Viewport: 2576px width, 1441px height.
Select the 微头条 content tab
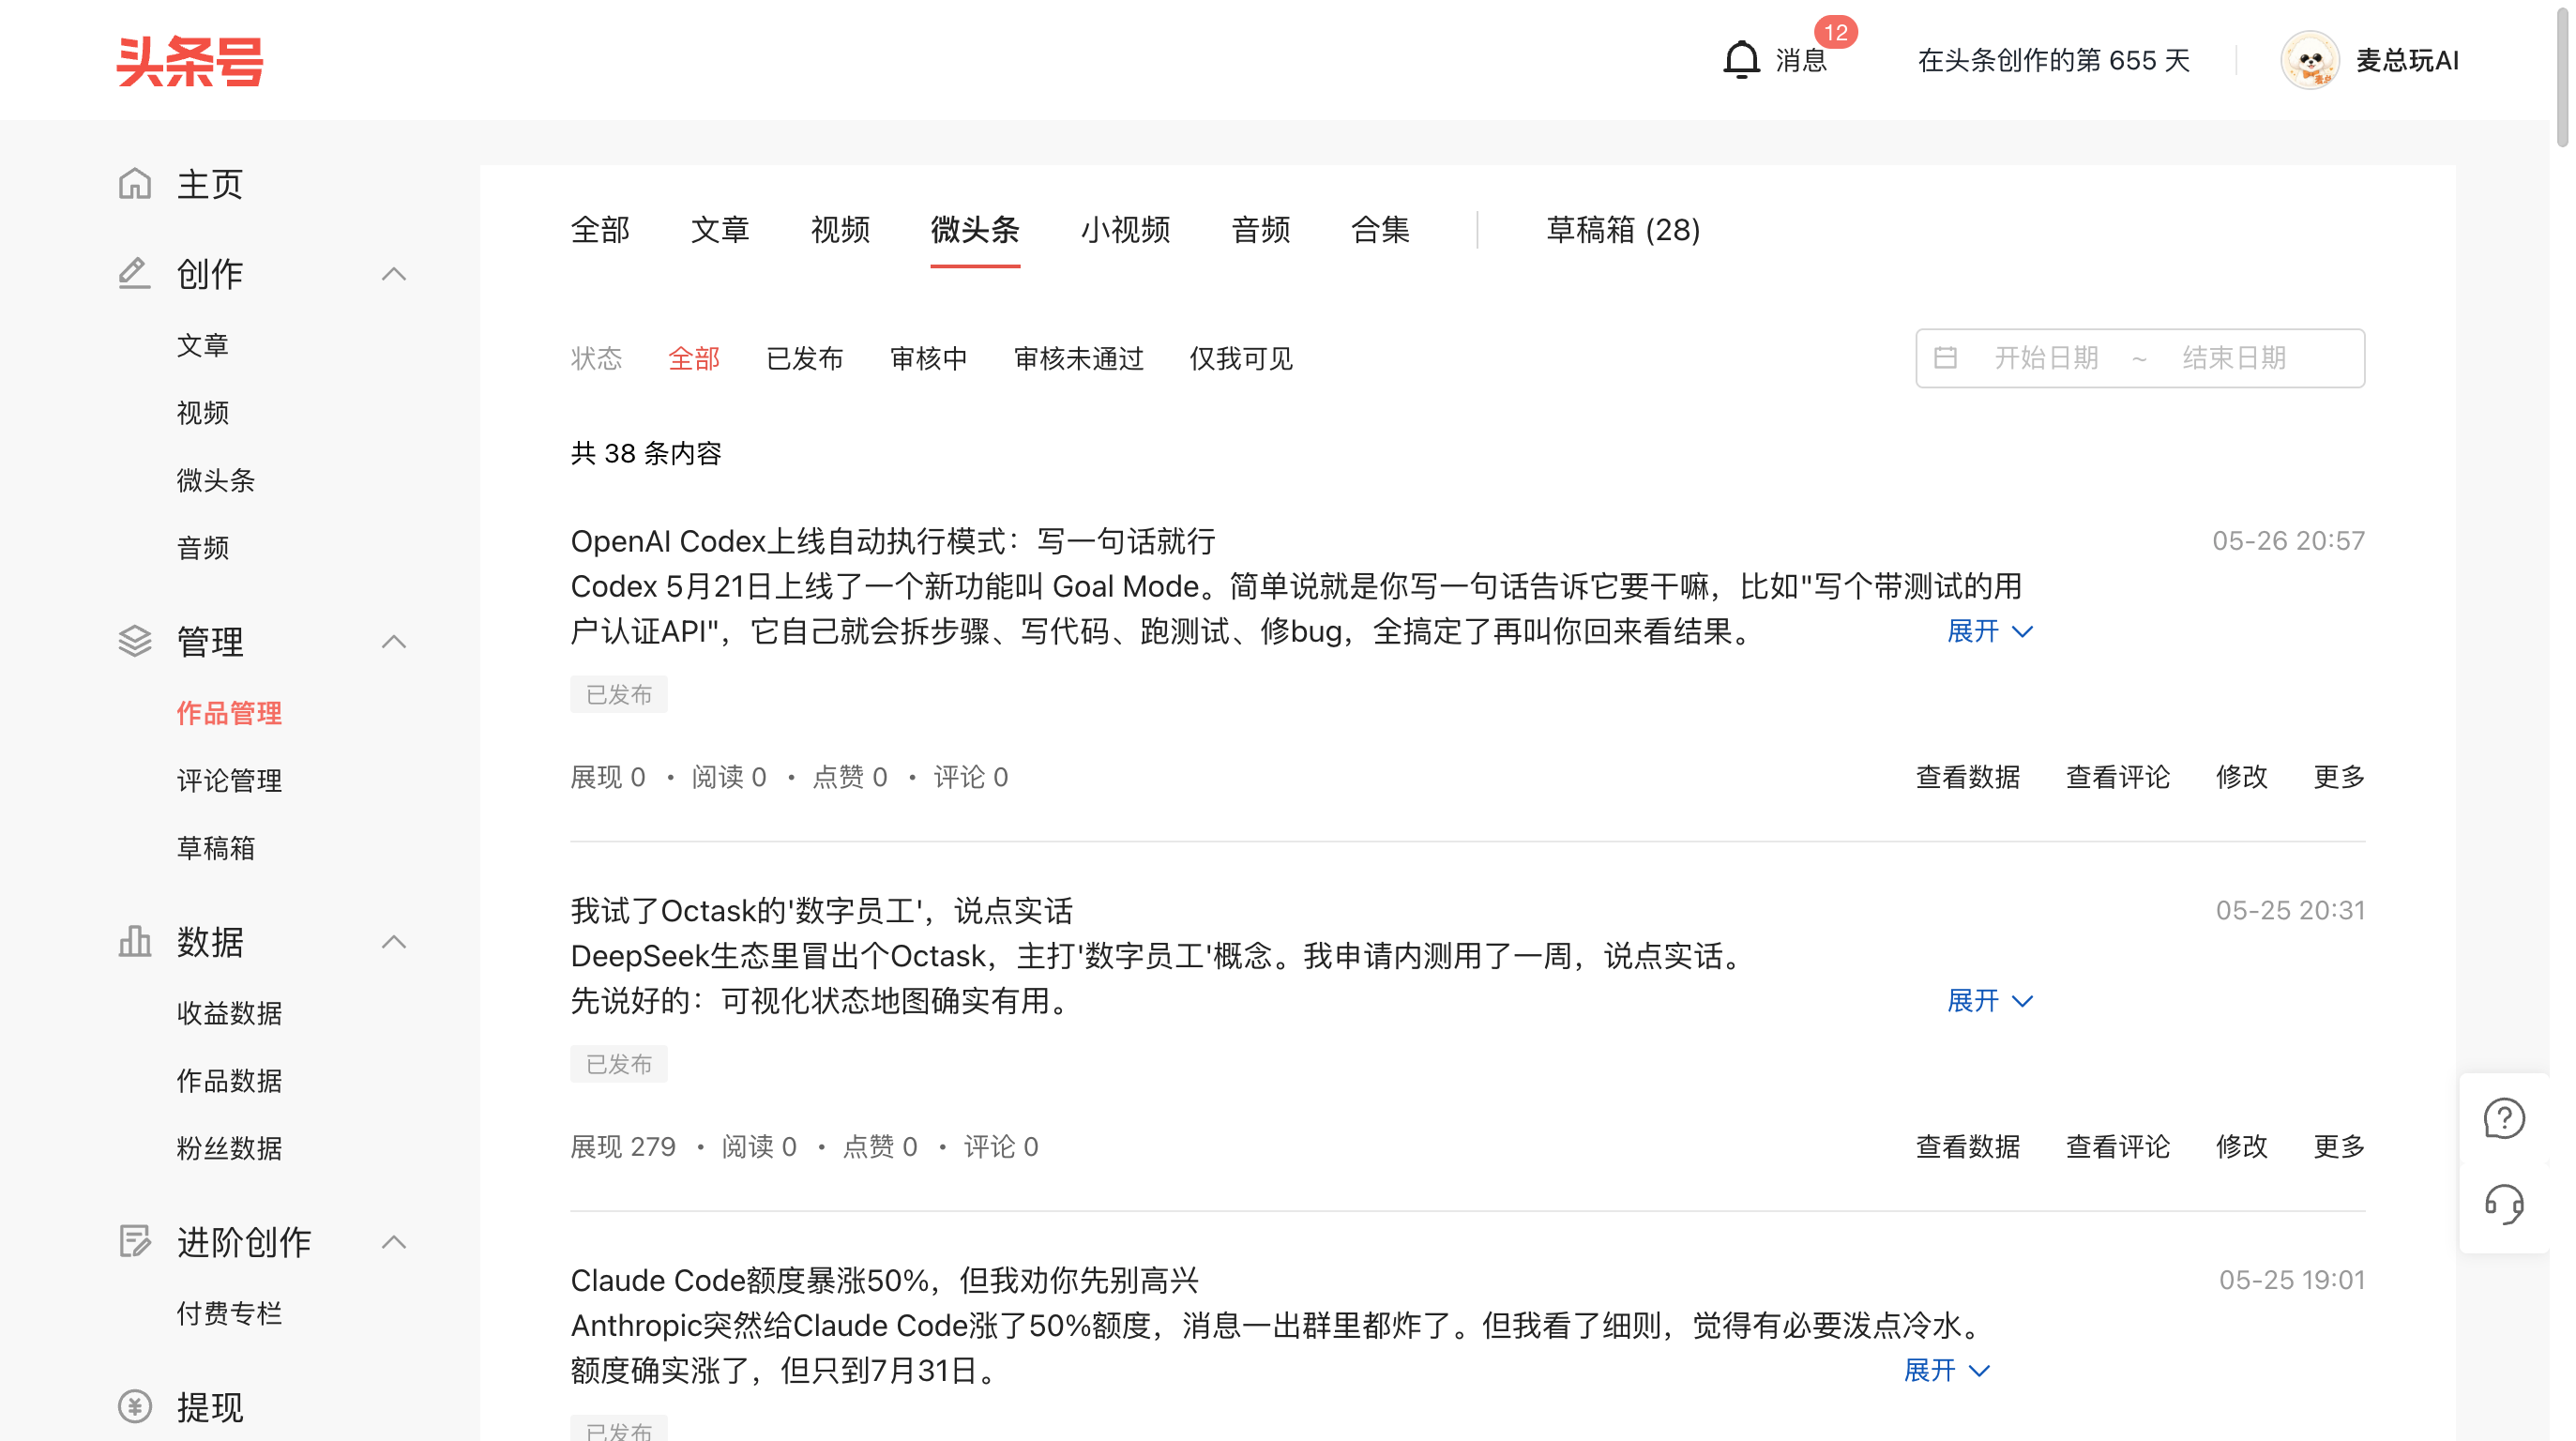tap(975, 230)
